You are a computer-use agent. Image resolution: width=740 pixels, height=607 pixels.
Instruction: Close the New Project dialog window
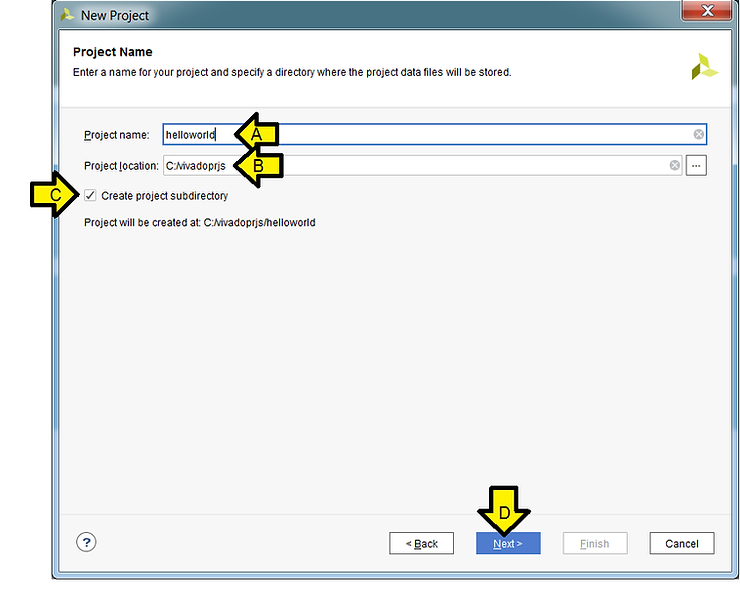708,11
